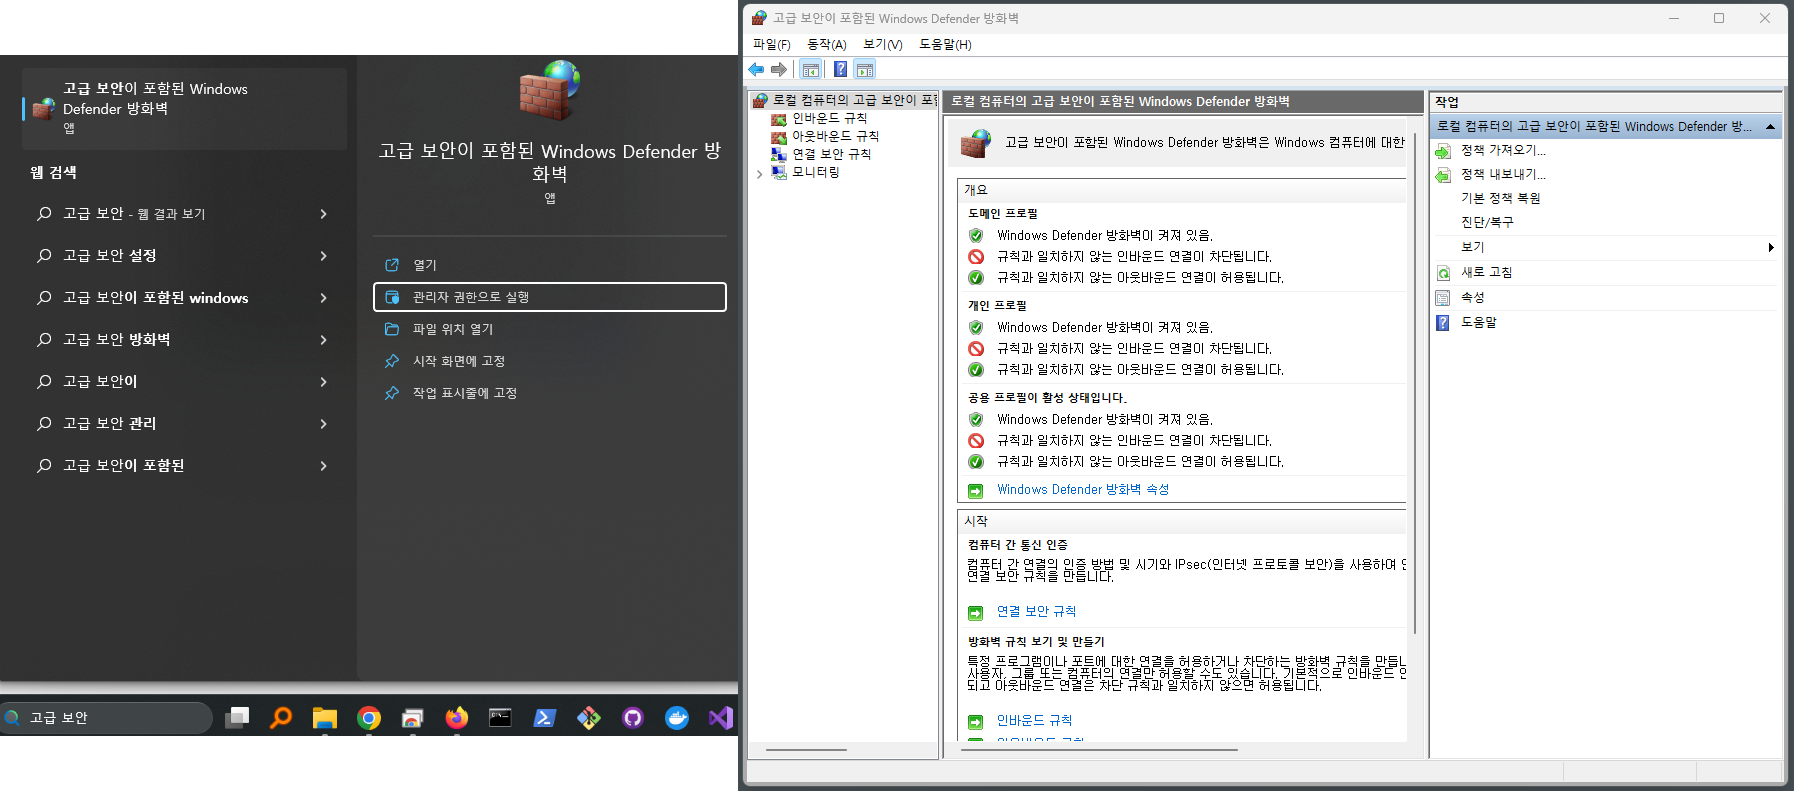Expand chevron for 고급 보안이 포함된 windows
The width and height of the screenshot is (1794, 791).
pyautogui.click(x=323, y=298)
